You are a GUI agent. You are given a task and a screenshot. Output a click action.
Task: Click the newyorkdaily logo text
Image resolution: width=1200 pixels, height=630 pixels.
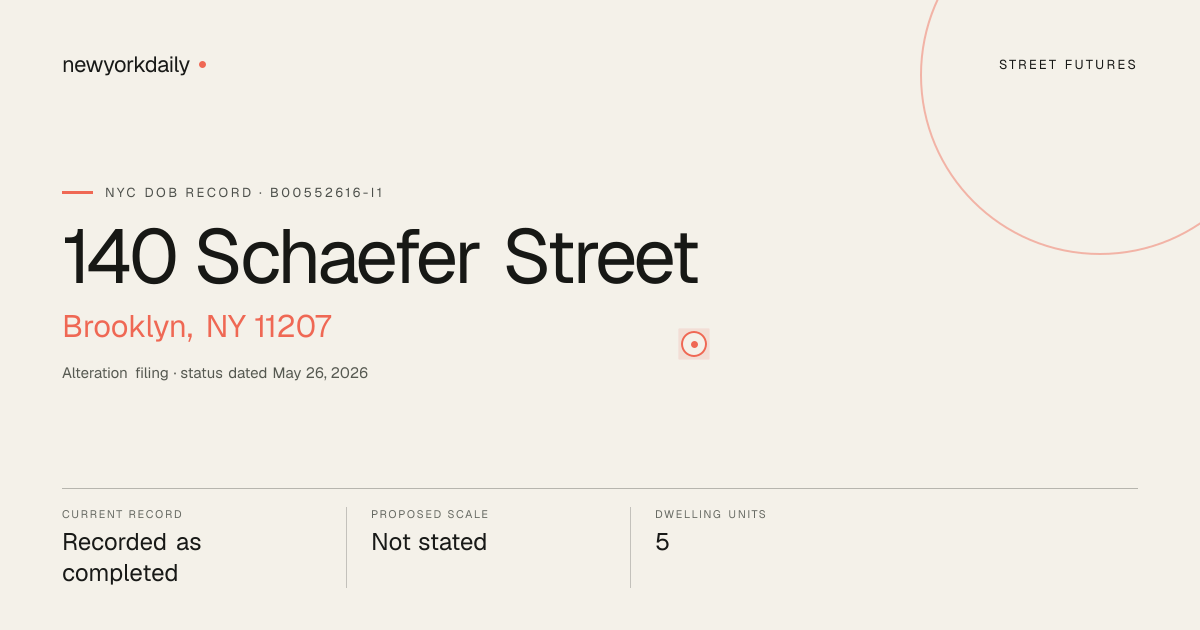coord(126,65)
